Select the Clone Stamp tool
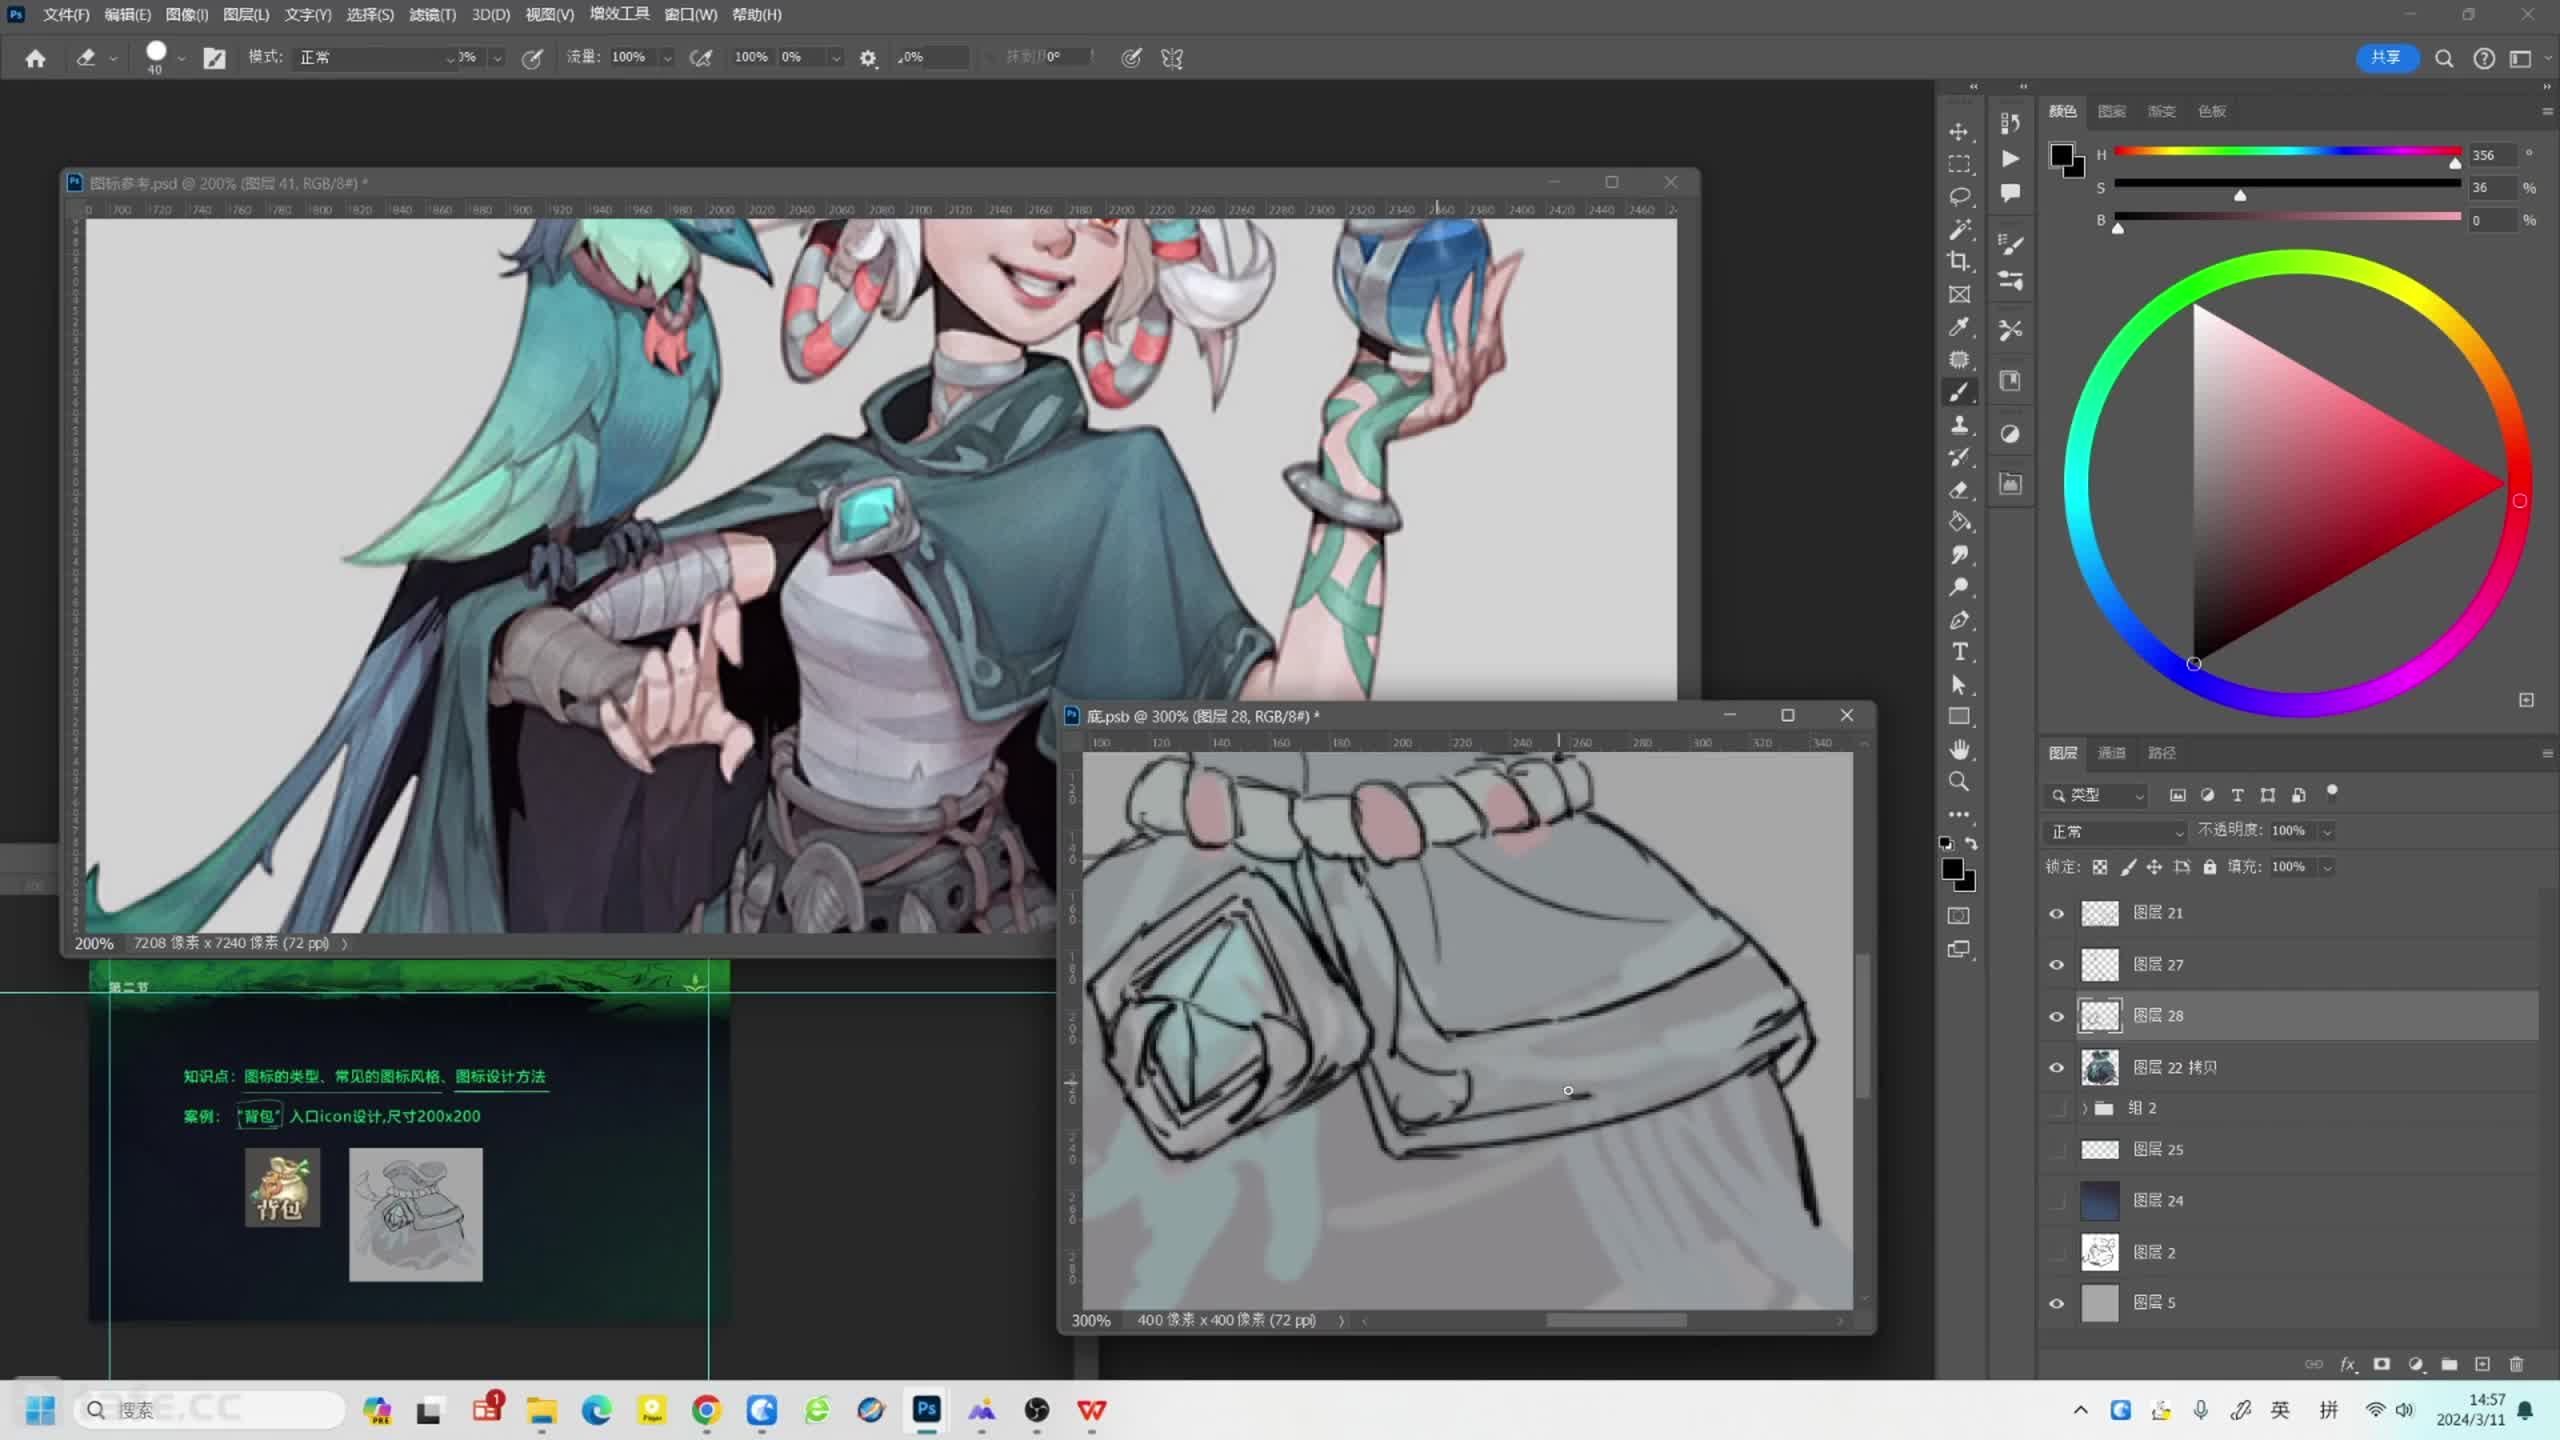Viewport: 2560px width, 1440px height. 1959,425
